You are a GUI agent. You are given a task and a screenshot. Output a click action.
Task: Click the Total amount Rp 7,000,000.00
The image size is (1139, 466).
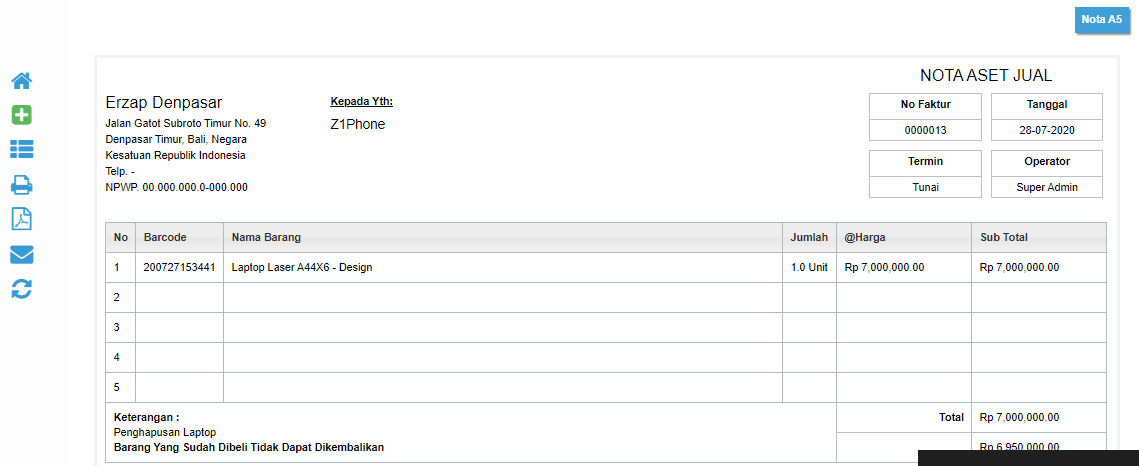pyautogui.click(x=1019, y=417)
